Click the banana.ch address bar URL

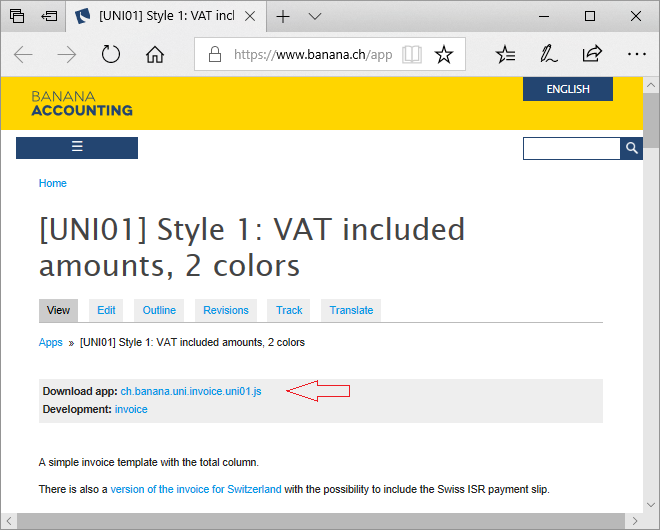point(313,54)
